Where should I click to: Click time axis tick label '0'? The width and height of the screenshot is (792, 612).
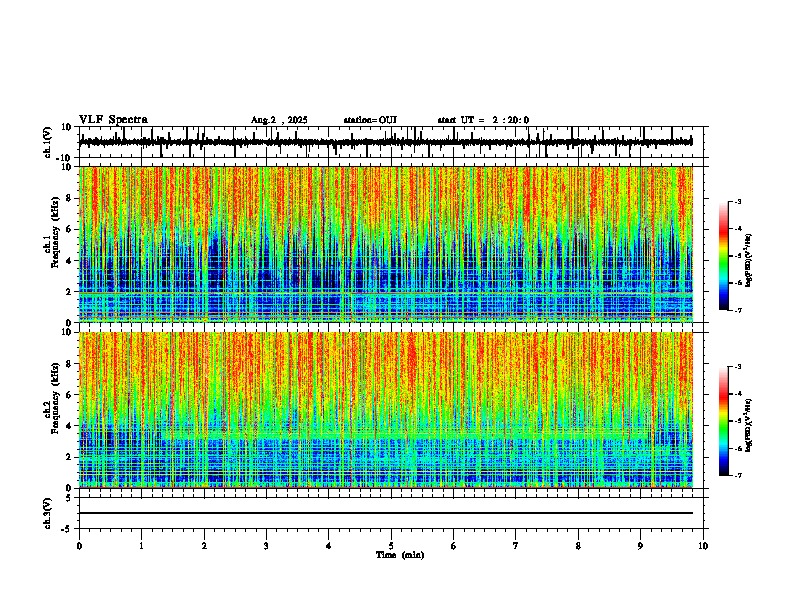79,546
